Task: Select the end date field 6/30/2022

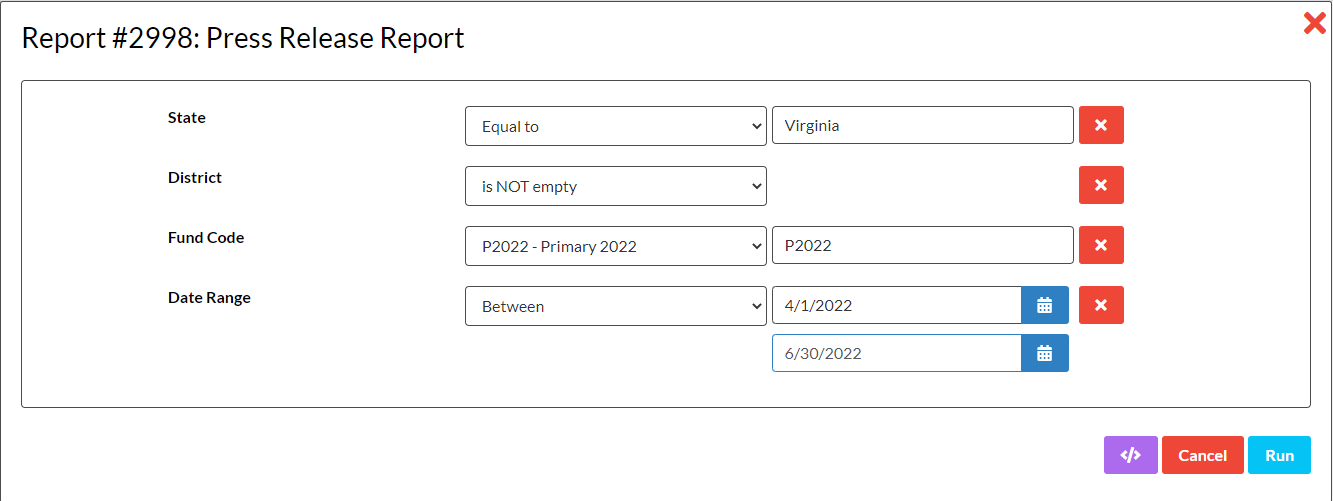Action: tap(897, 353)
